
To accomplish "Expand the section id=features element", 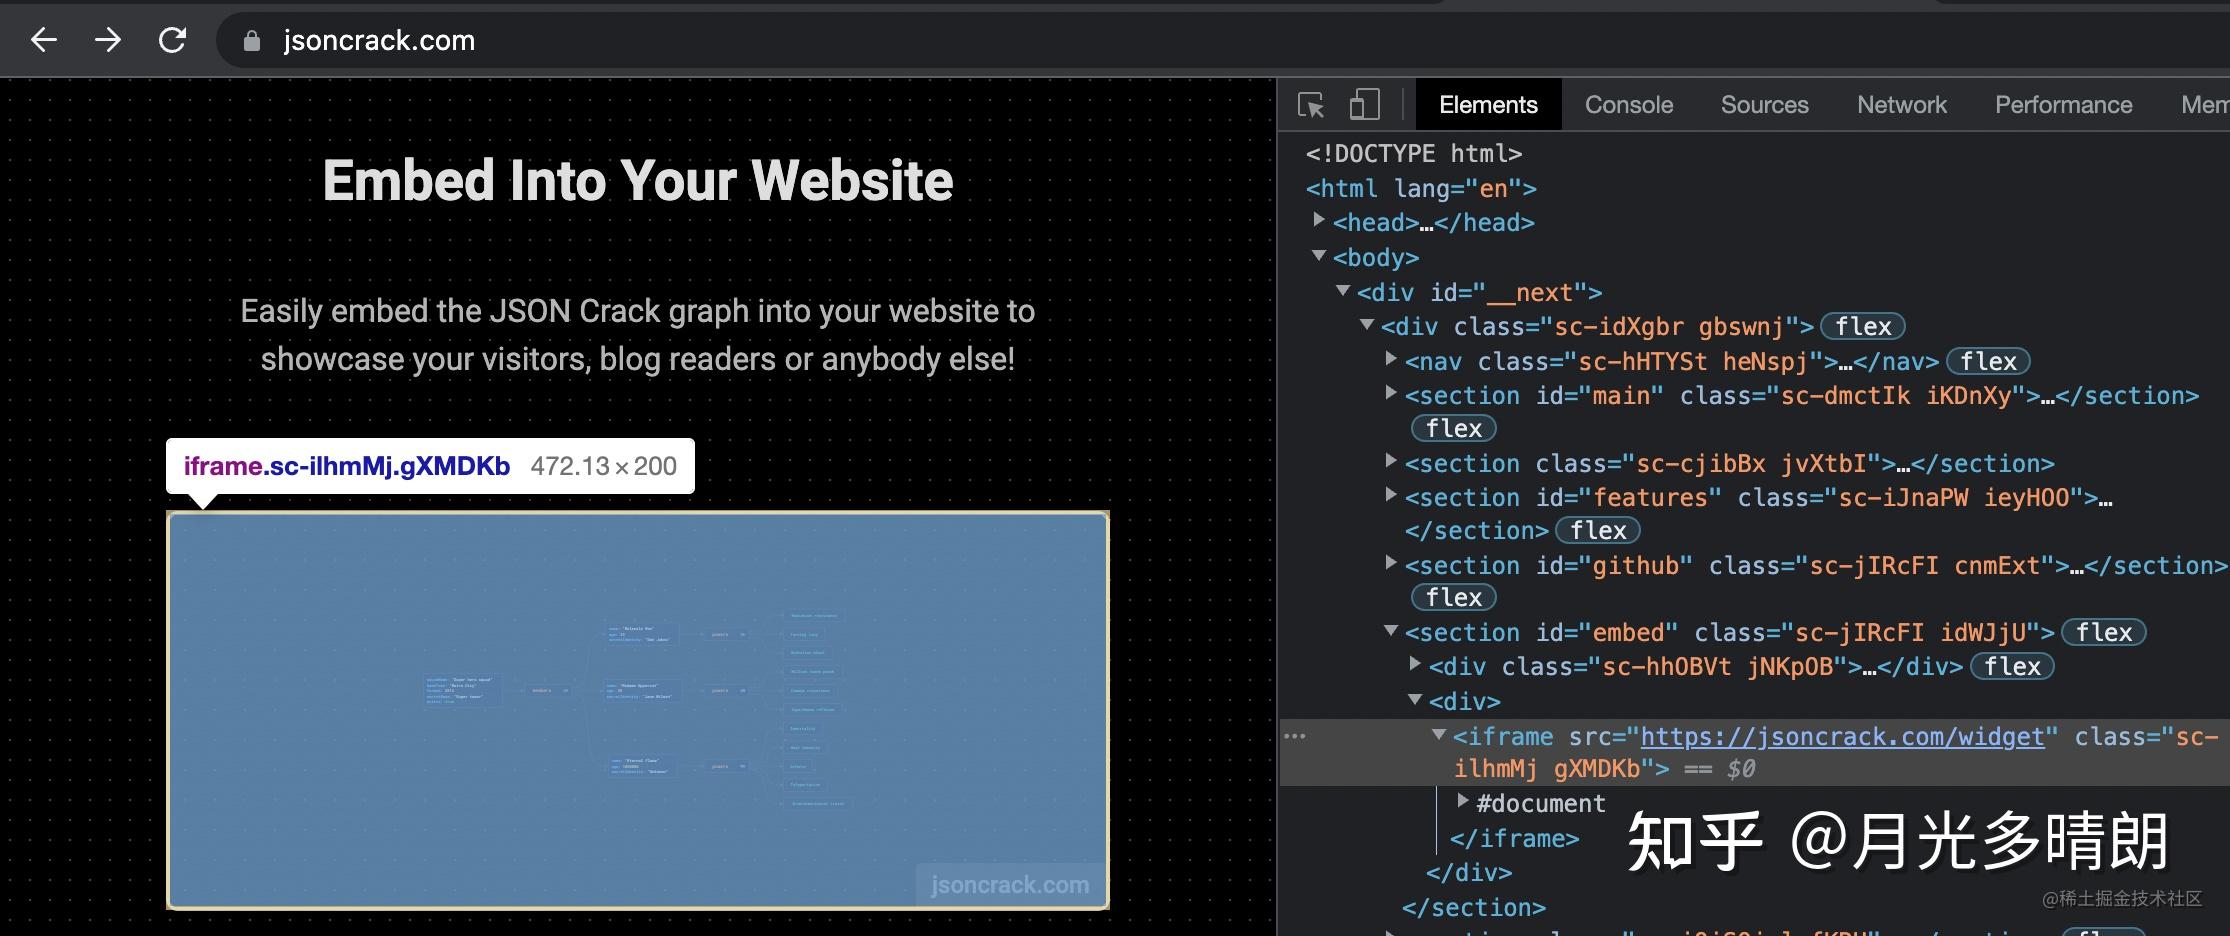I will coord(1391,496).
